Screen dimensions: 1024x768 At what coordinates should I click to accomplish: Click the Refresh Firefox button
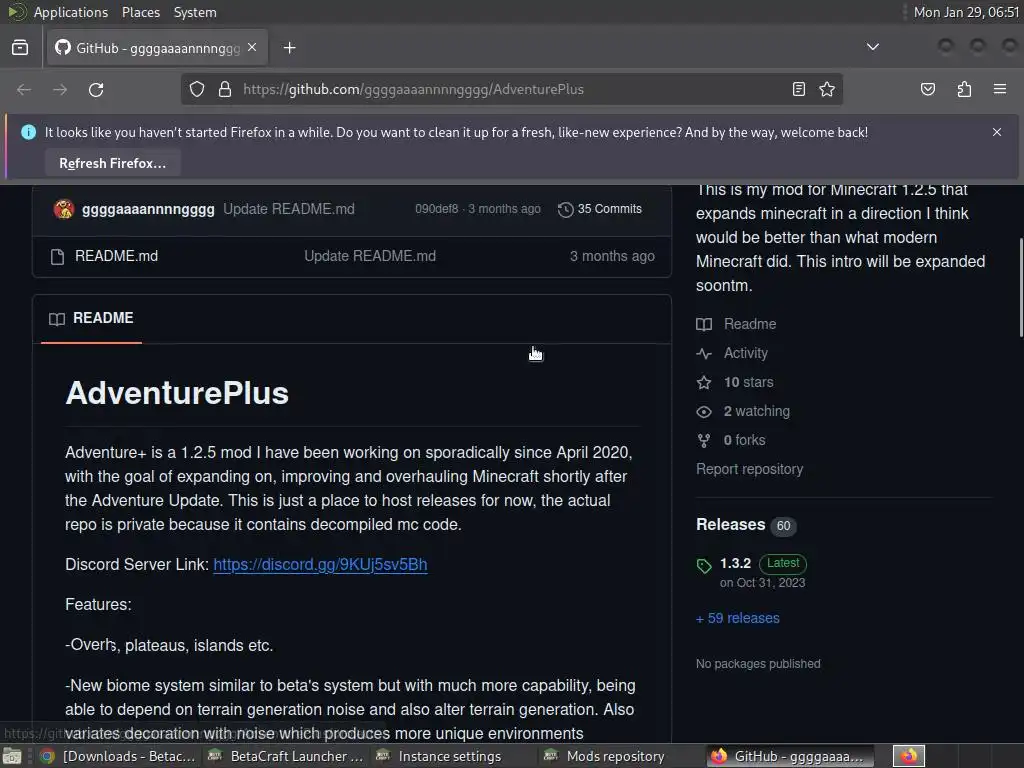tap(112, 163)
